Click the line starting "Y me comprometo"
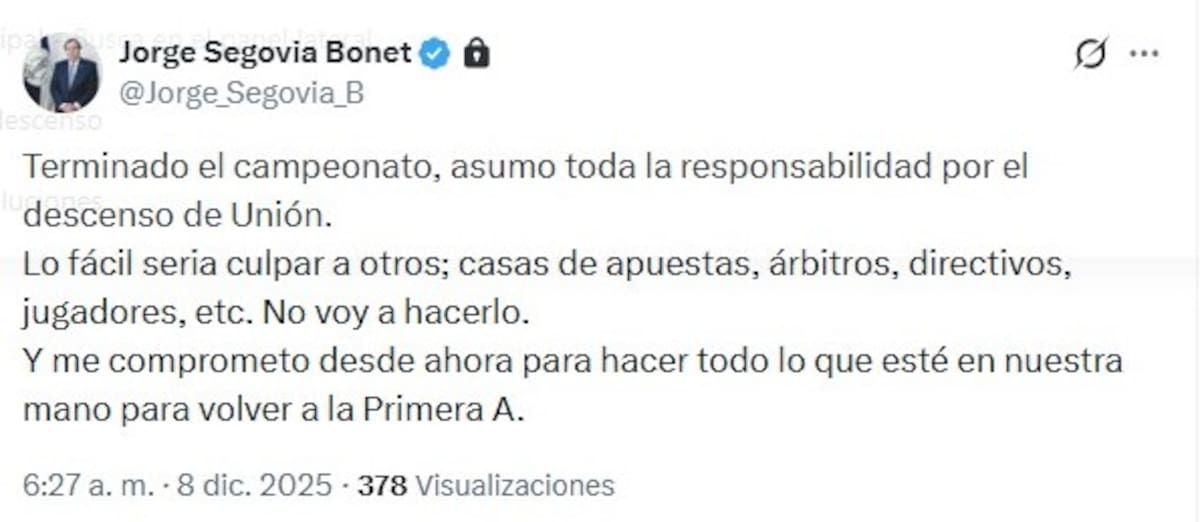The height and width of the screenshot is (522, 1200). 571,361
